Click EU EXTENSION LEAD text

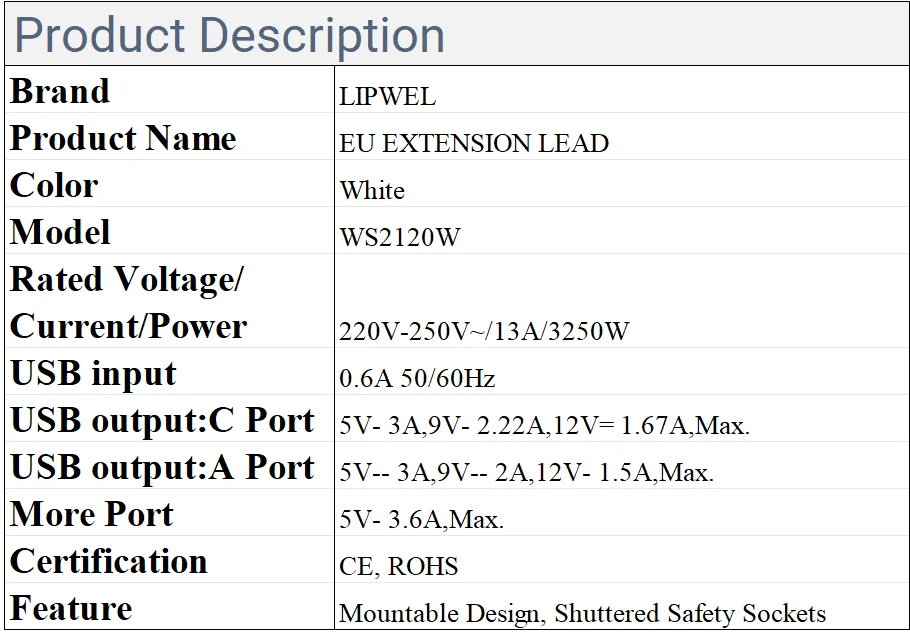point(474,144)
